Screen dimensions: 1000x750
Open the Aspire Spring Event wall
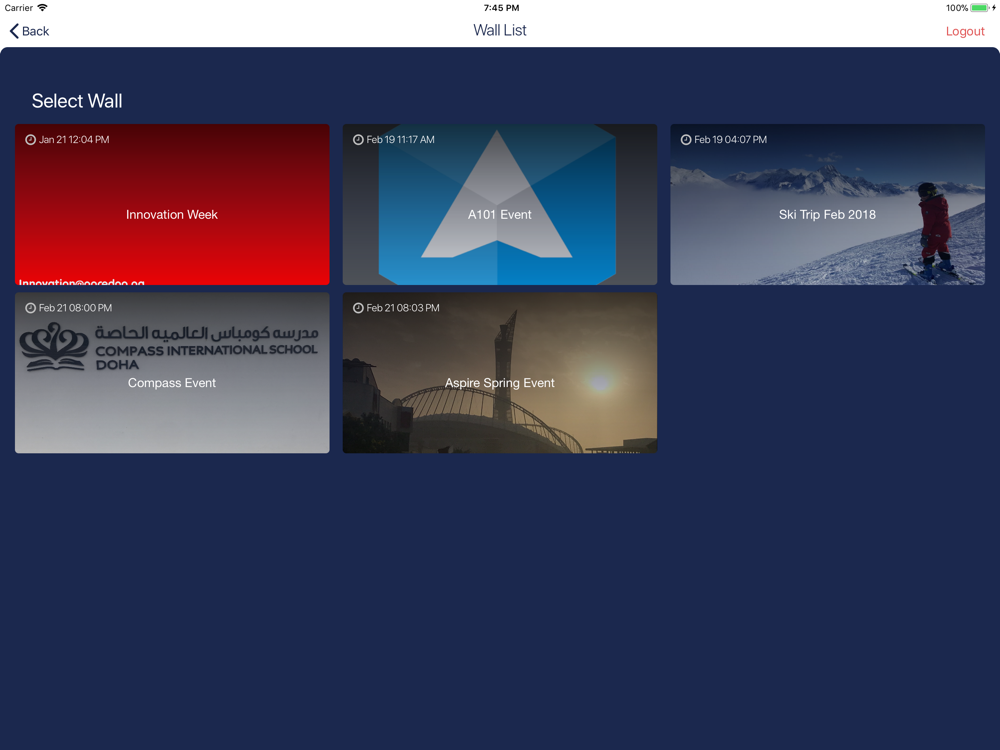pyautogui.click(x=499, y=372)
